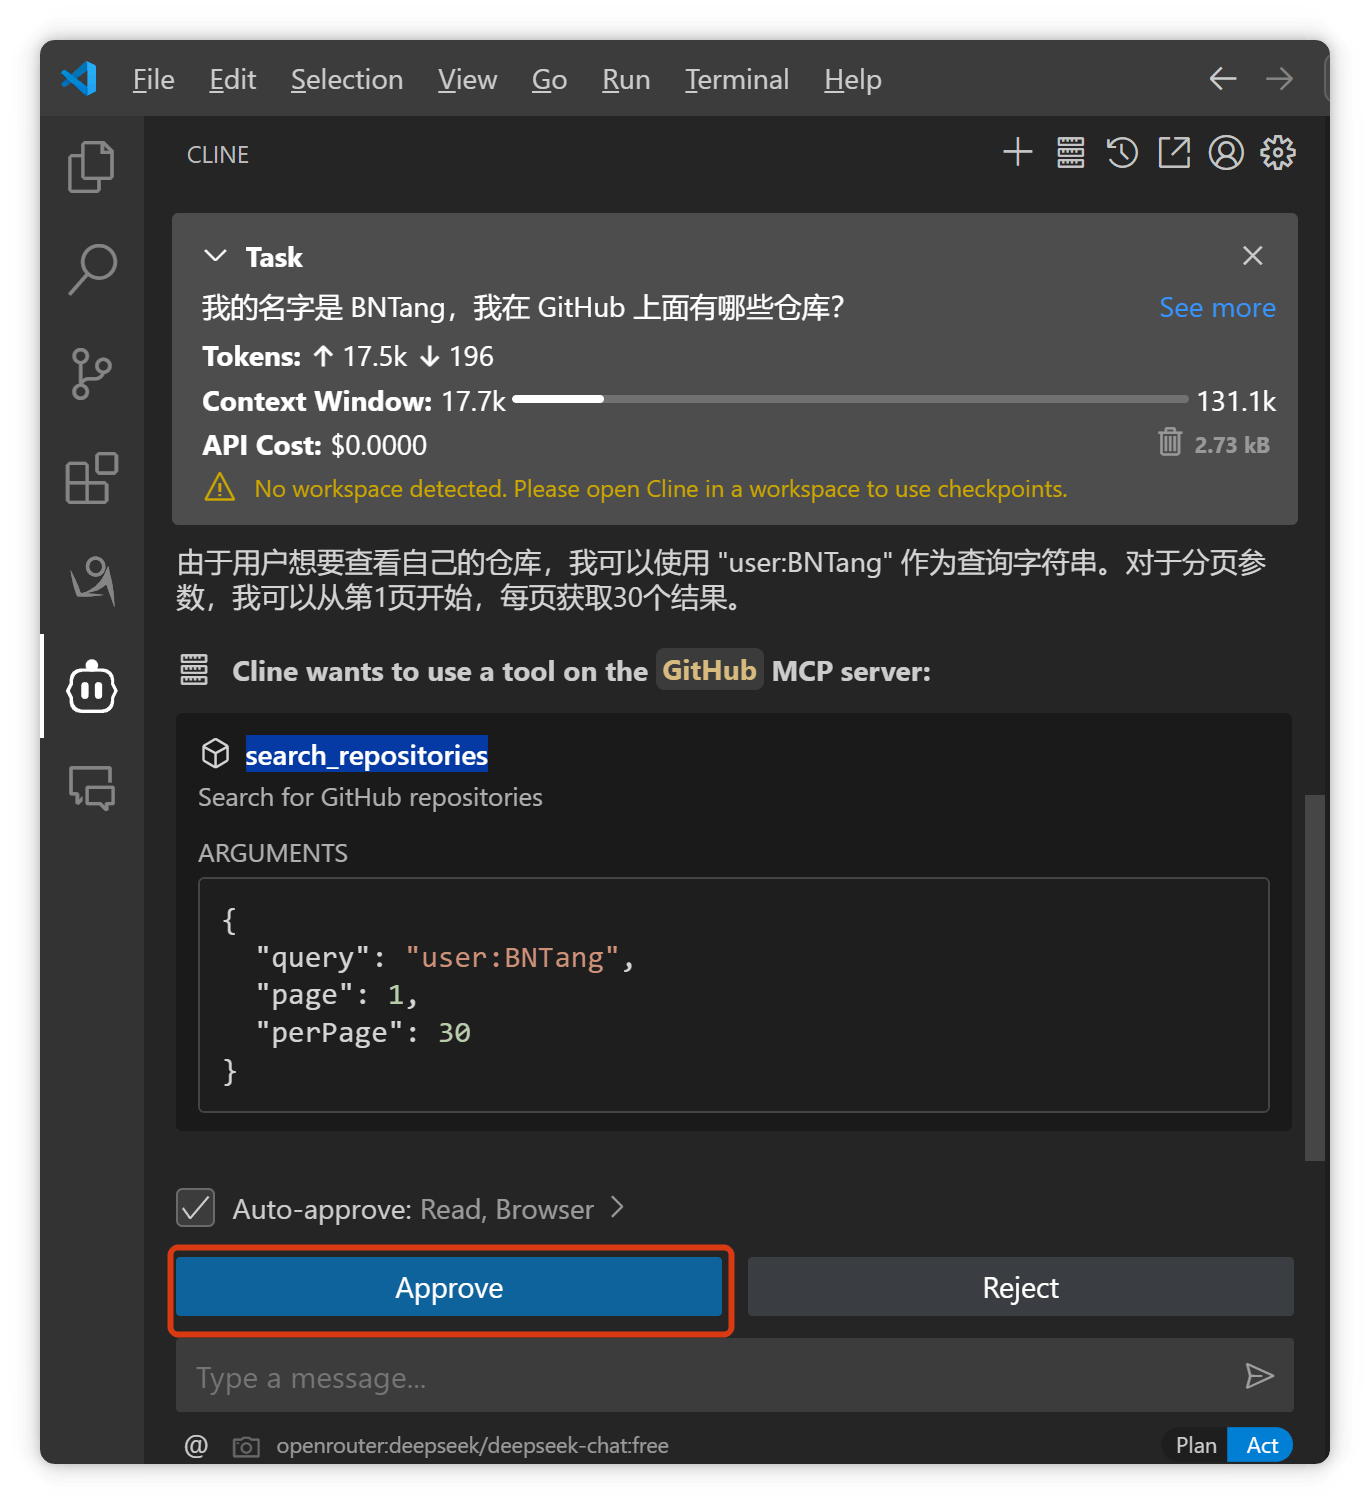Viewport: 1370px width, 1504px height.
Task: Open the Extensions view
Action: [x=91, y=478]
